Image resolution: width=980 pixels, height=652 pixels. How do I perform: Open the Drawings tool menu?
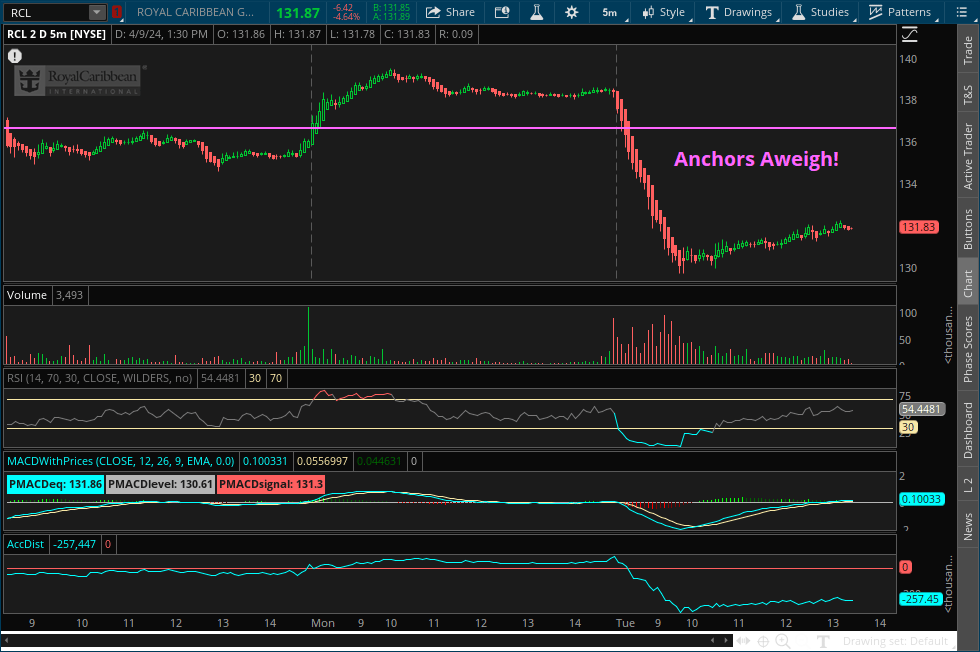[739, 12]
